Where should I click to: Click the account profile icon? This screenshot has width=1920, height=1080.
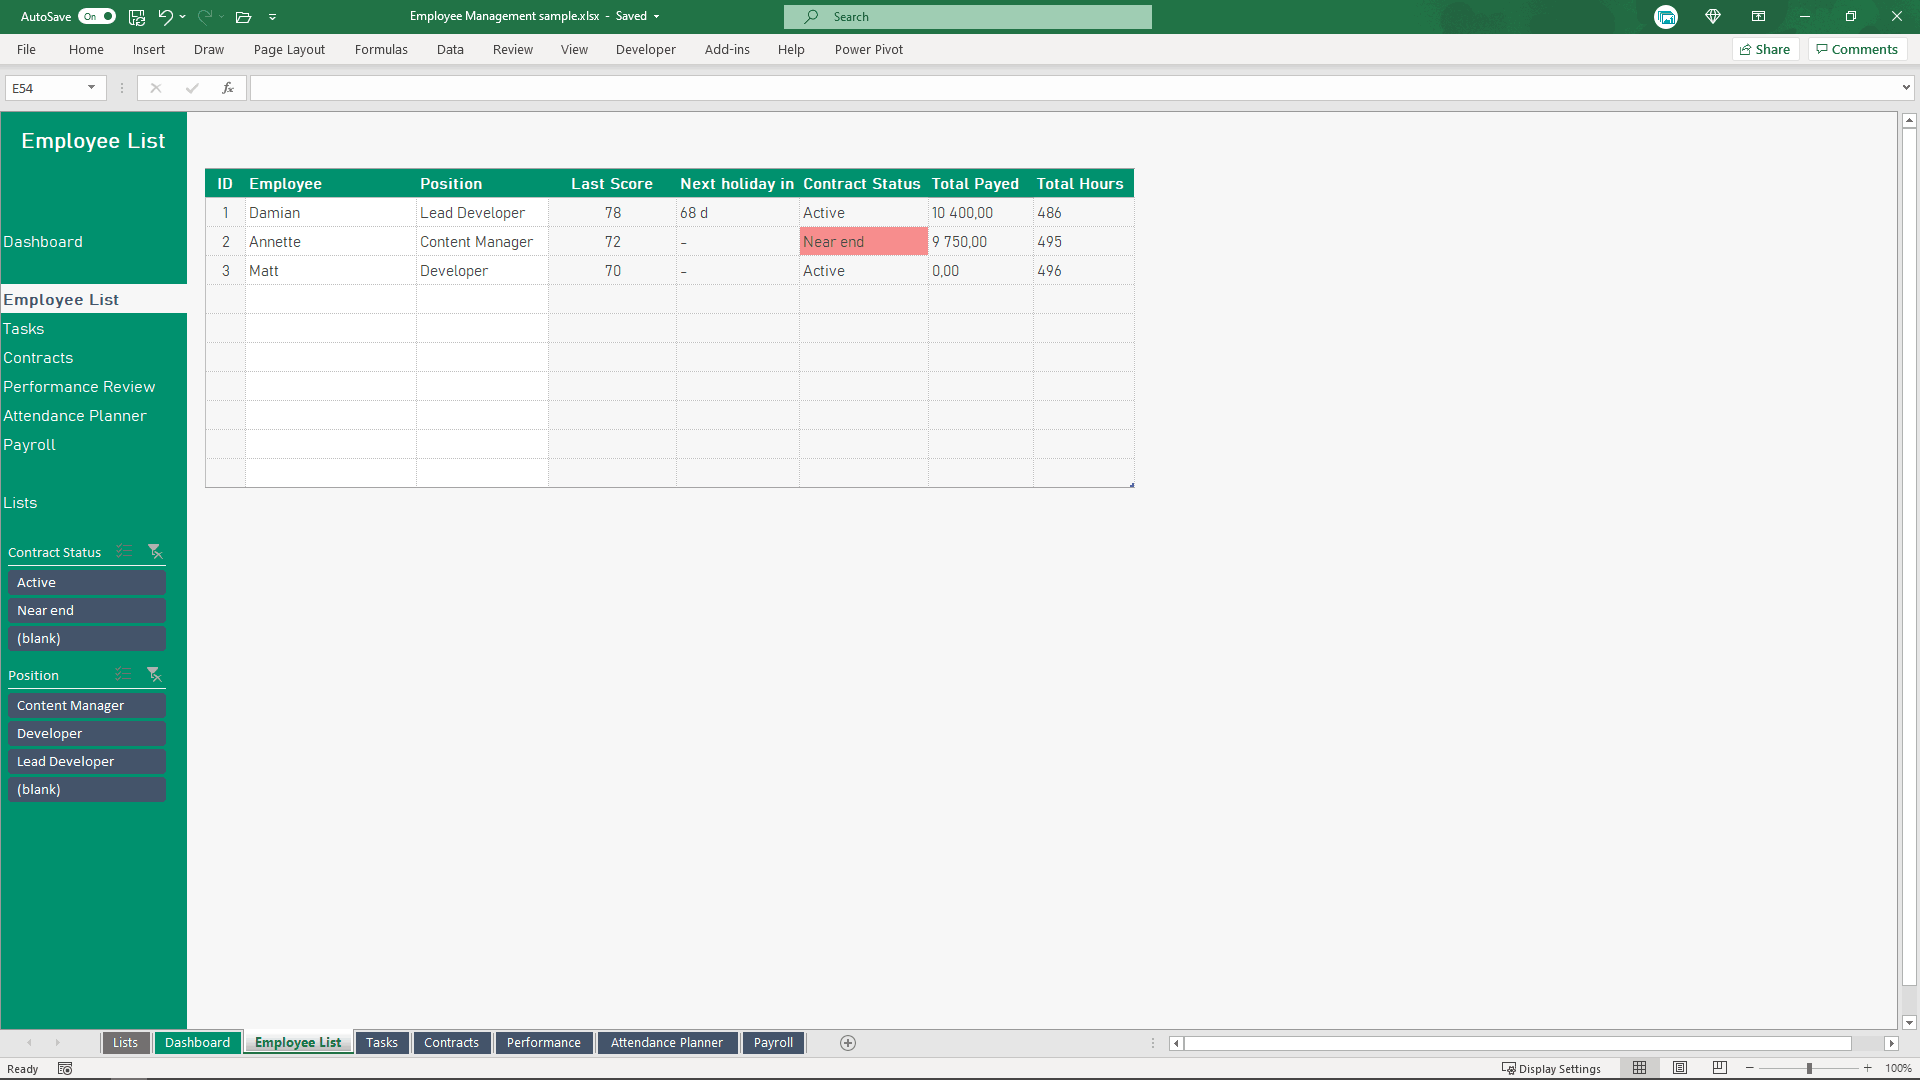[1666, 16]
